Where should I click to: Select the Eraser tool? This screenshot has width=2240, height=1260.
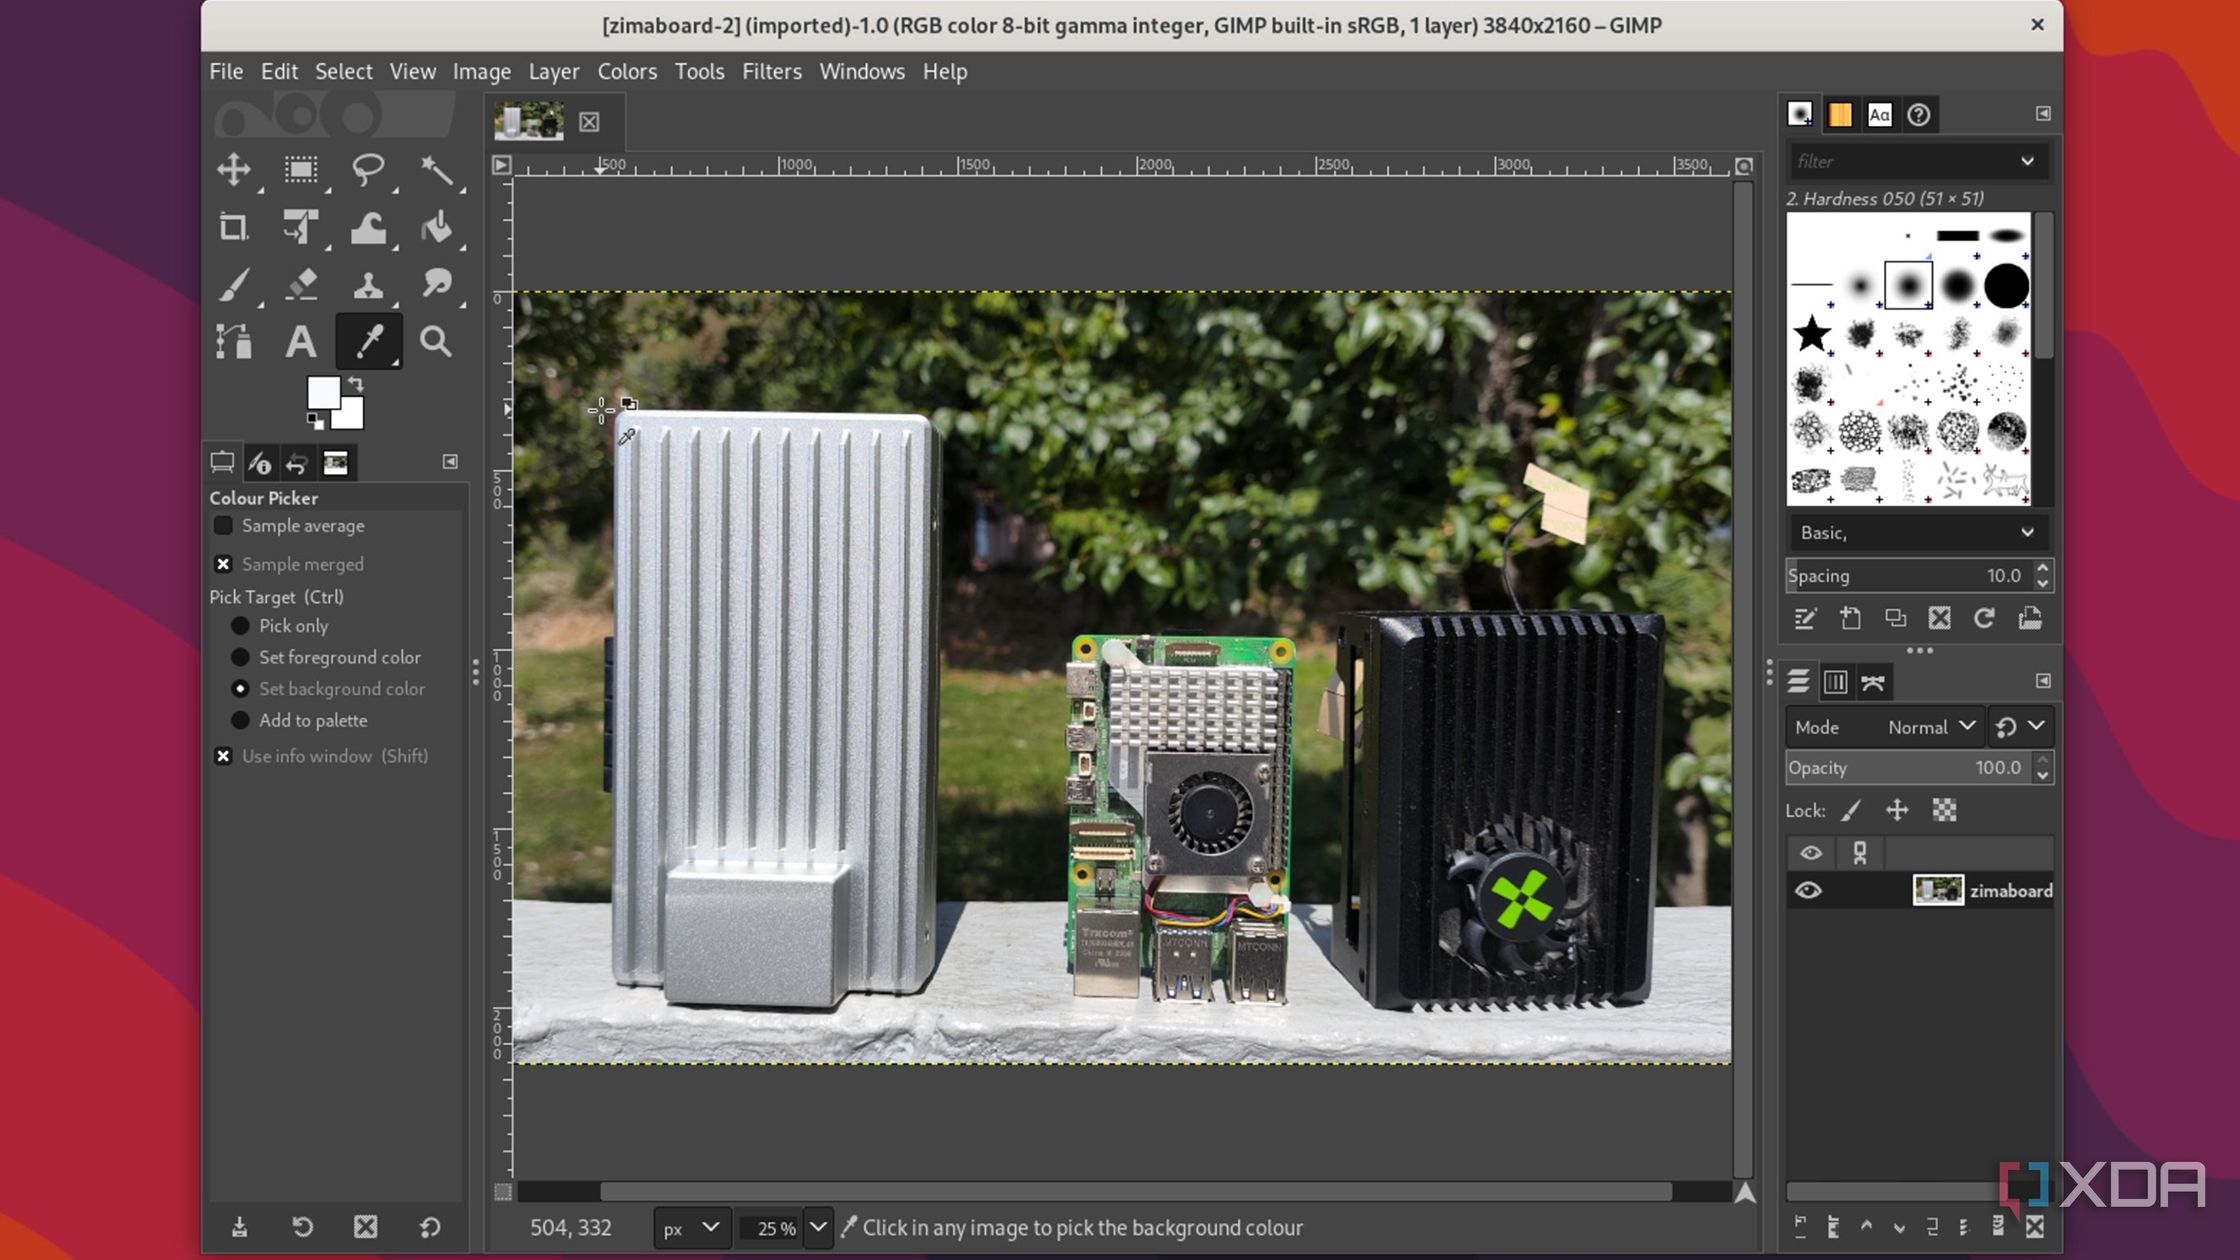[x=301, y=285]
